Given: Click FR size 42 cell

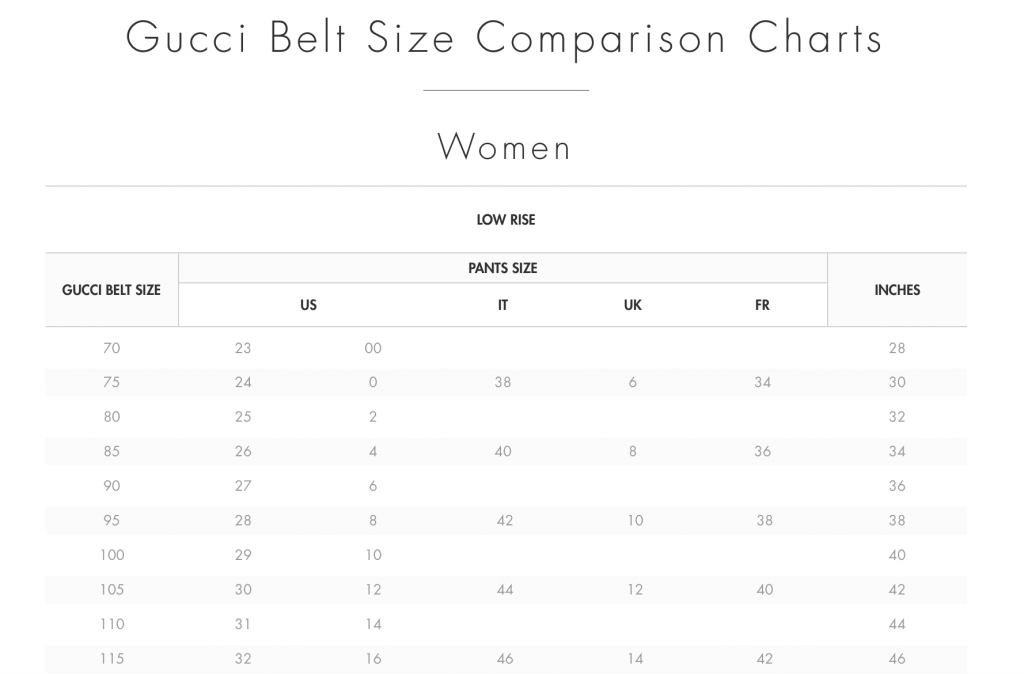Looking at the screenshot, I should coord(764,659).
